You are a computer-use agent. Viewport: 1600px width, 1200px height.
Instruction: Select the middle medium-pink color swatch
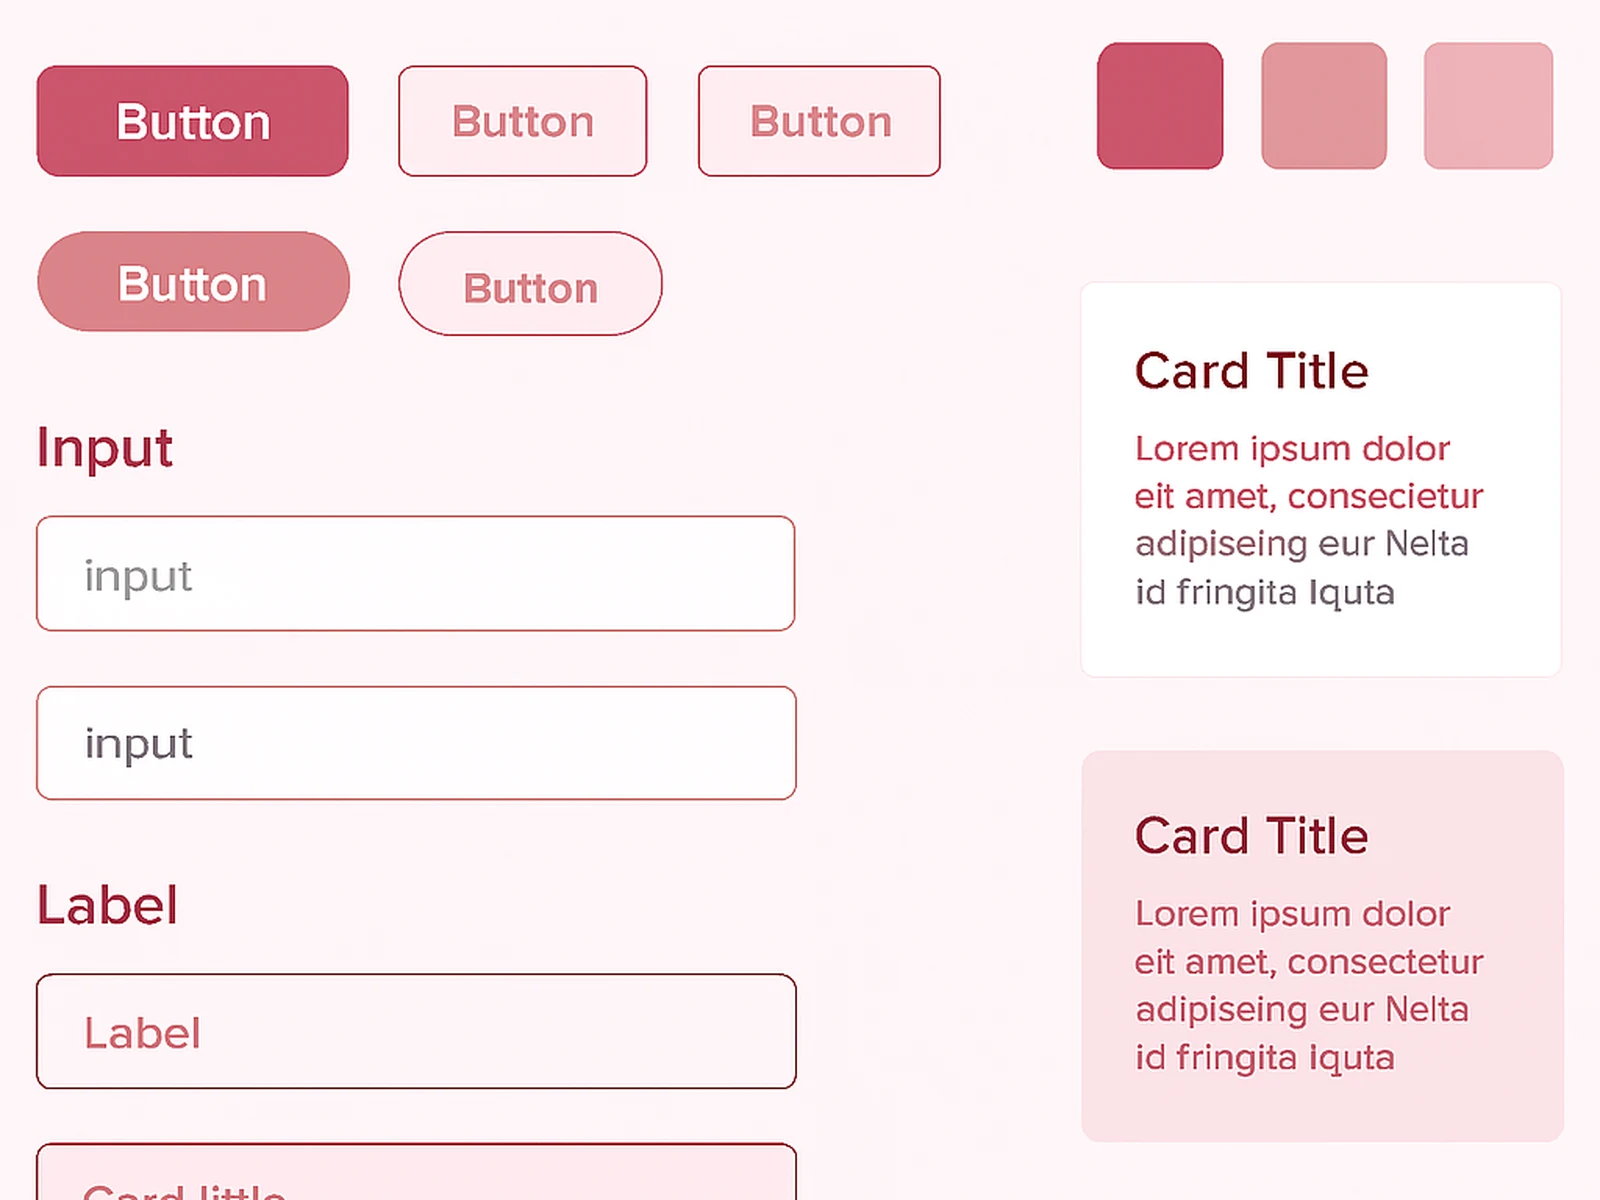[x=1324, y=105]
